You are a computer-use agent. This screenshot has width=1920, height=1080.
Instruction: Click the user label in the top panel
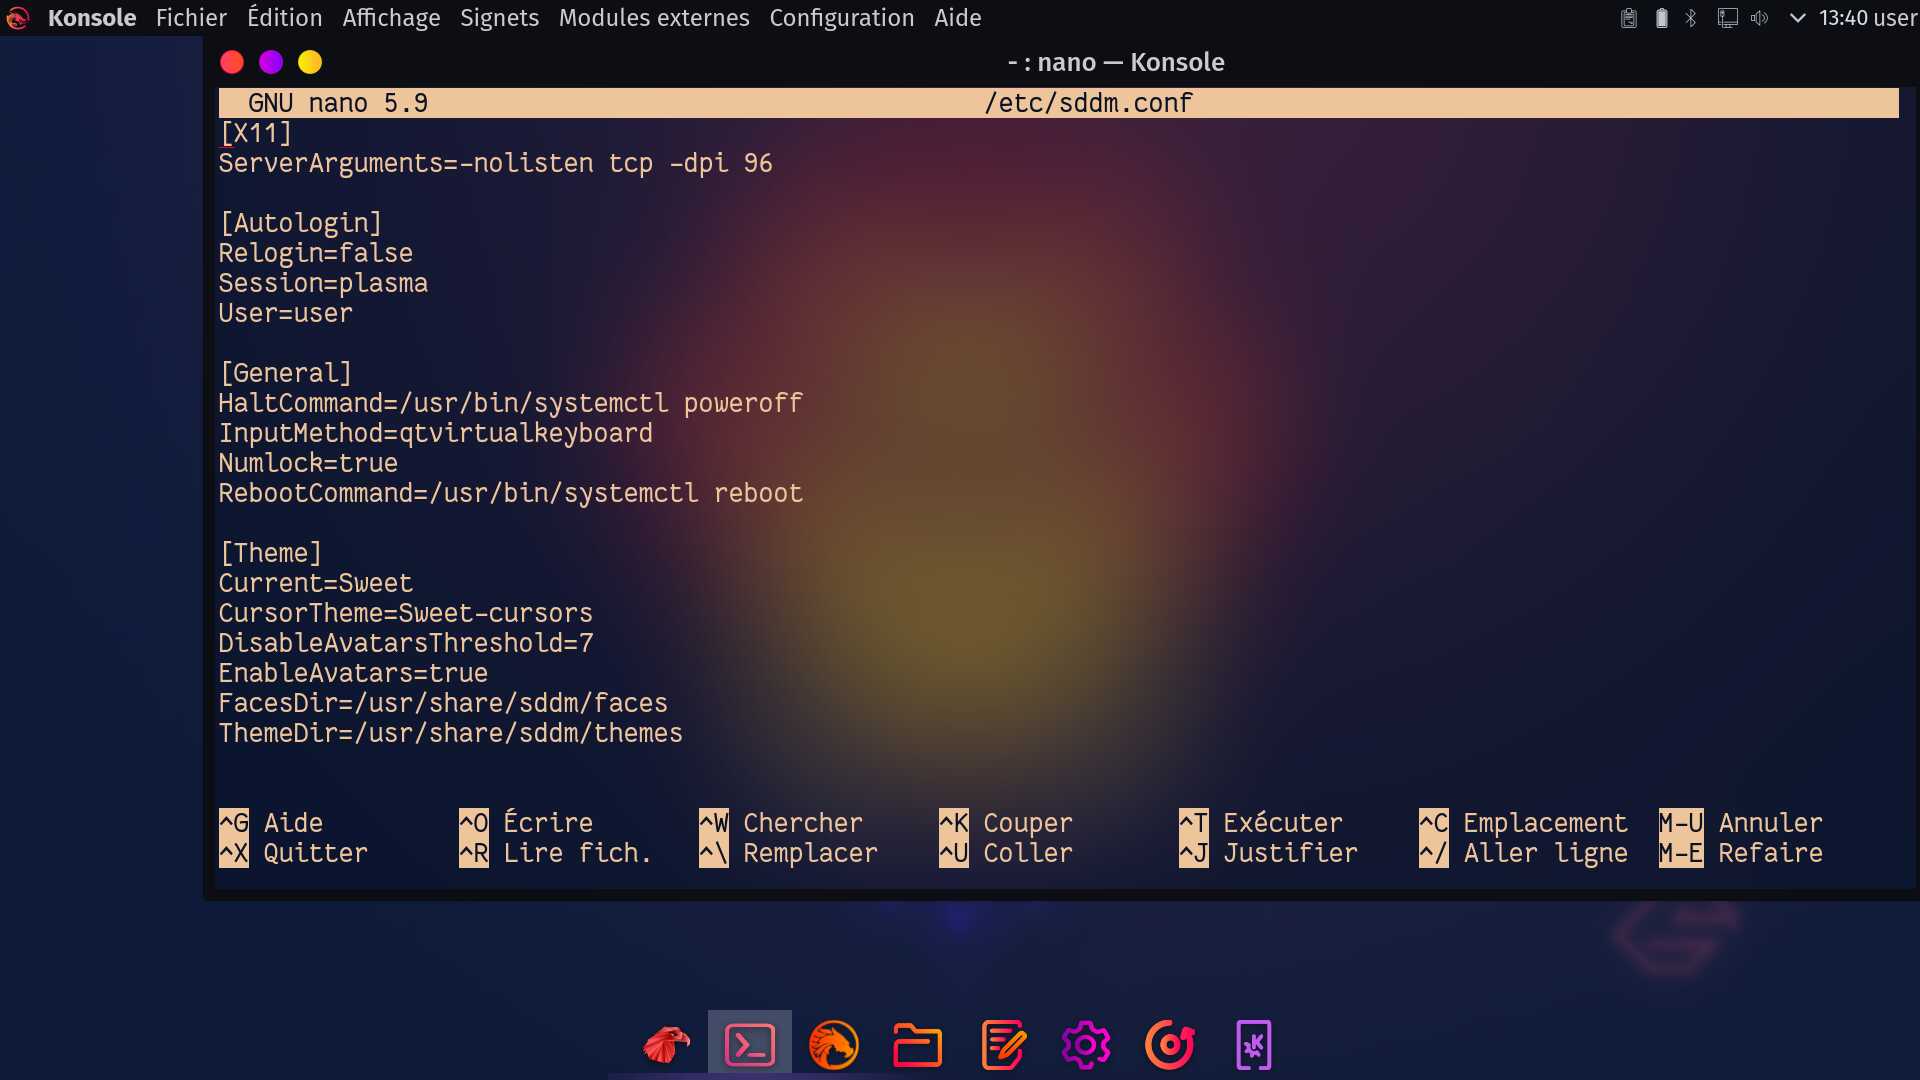(x=1895, y=18)
